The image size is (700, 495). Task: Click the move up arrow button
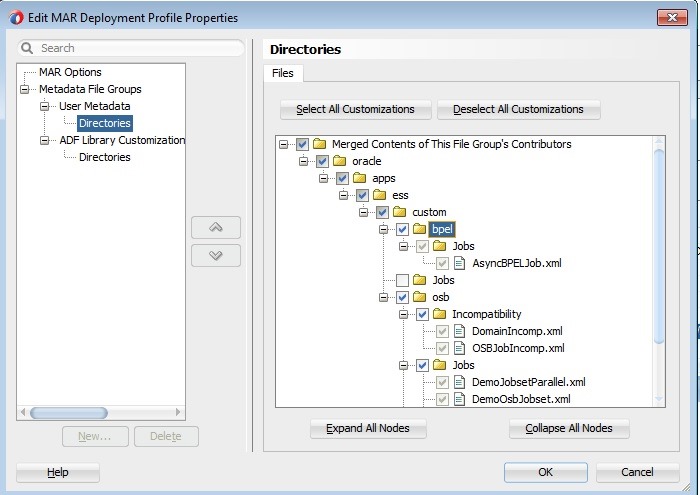tap(216, 227)
